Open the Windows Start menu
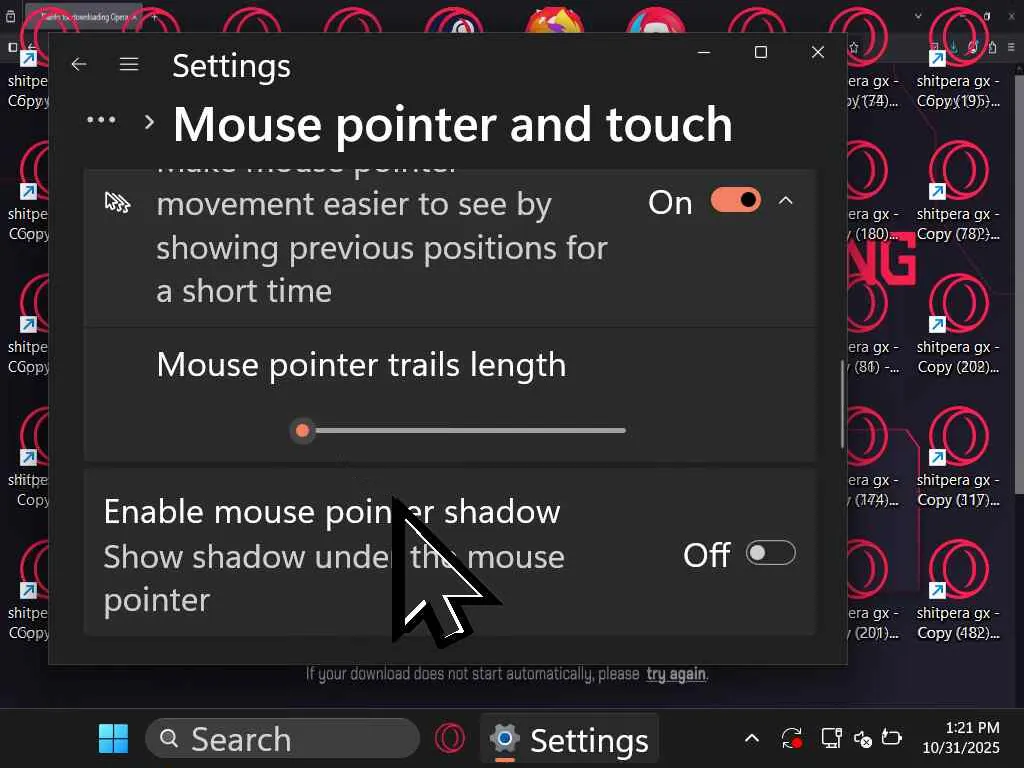 click(113, 739)
